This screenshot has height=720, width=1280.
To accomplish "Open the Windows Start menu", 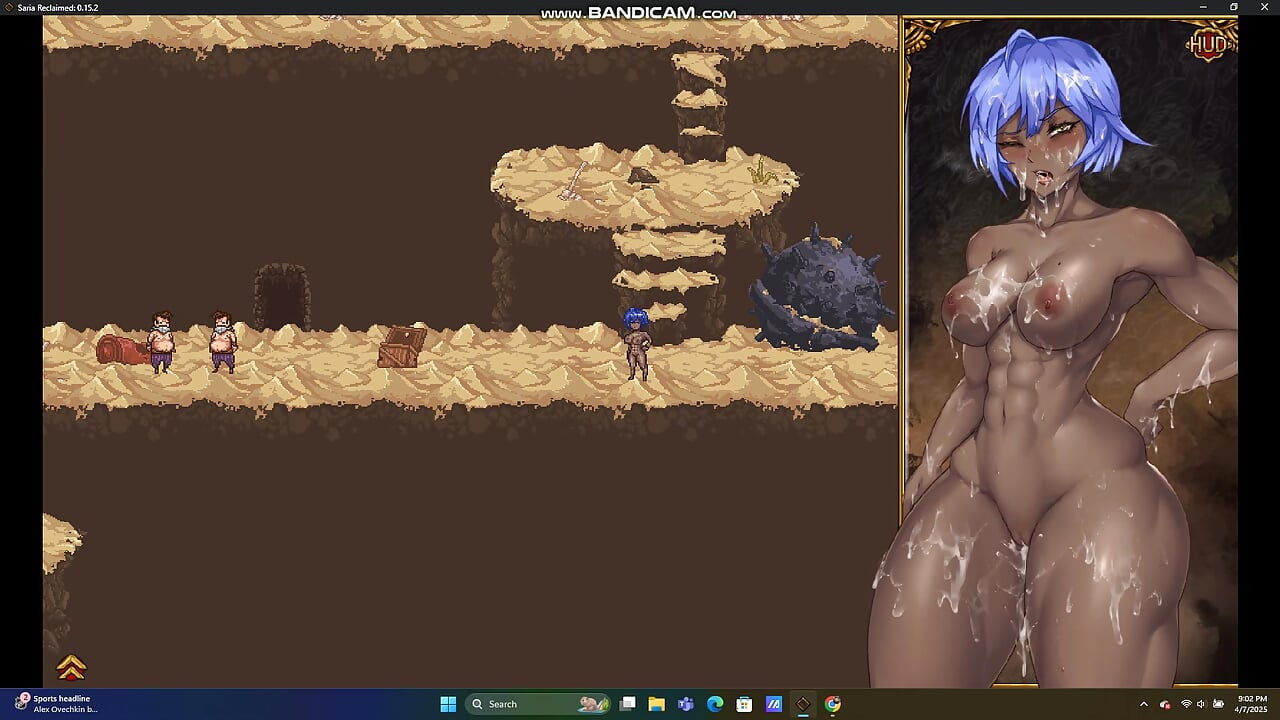I will click(448, 704).
